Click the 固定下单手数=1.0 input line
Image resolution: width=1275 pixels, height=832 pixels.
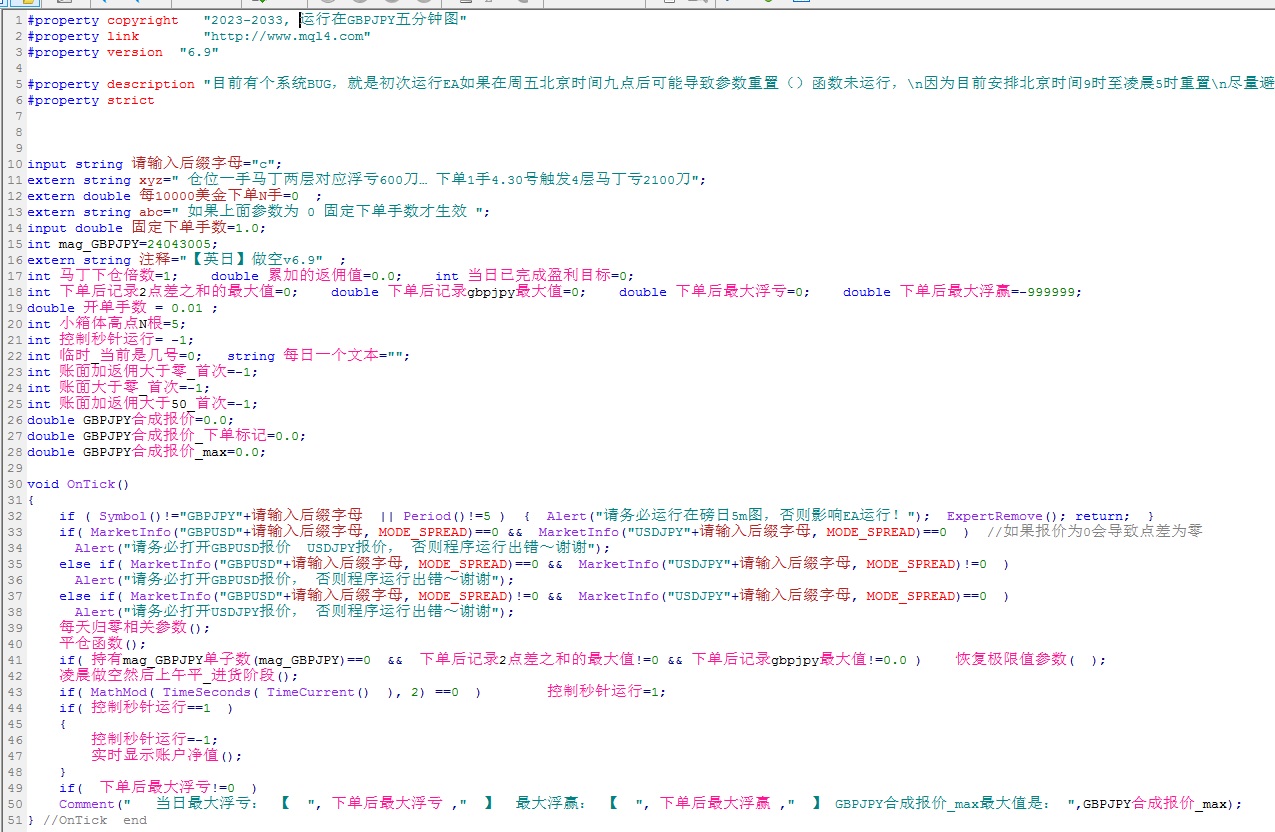pos(147,228)
